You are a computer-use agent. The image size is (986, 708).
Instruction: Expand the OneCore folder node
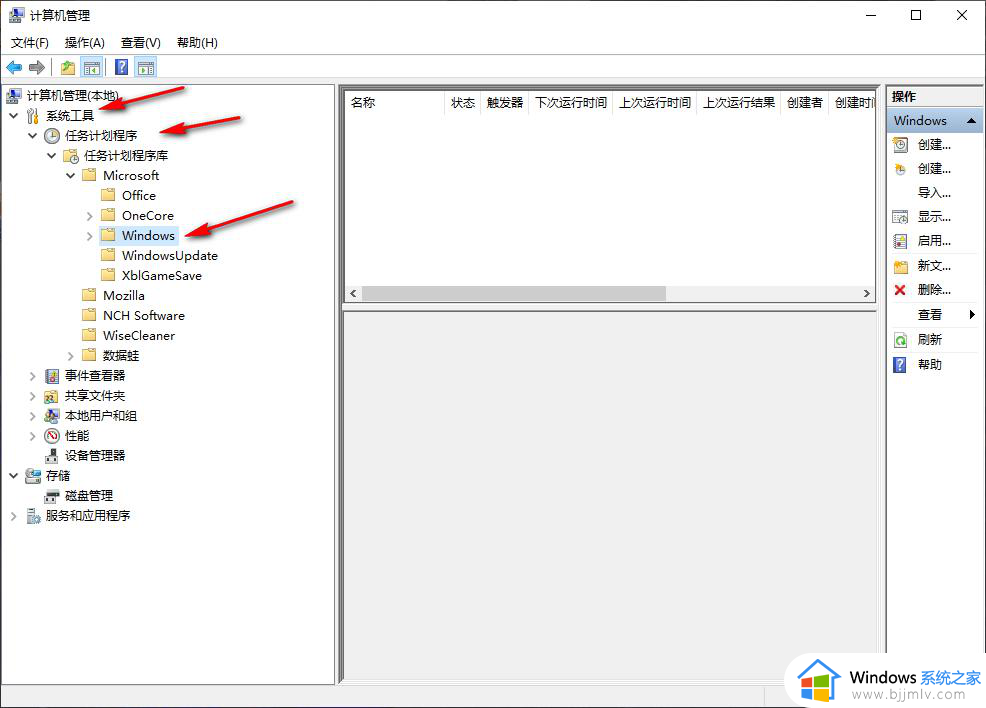click(89, 216)
